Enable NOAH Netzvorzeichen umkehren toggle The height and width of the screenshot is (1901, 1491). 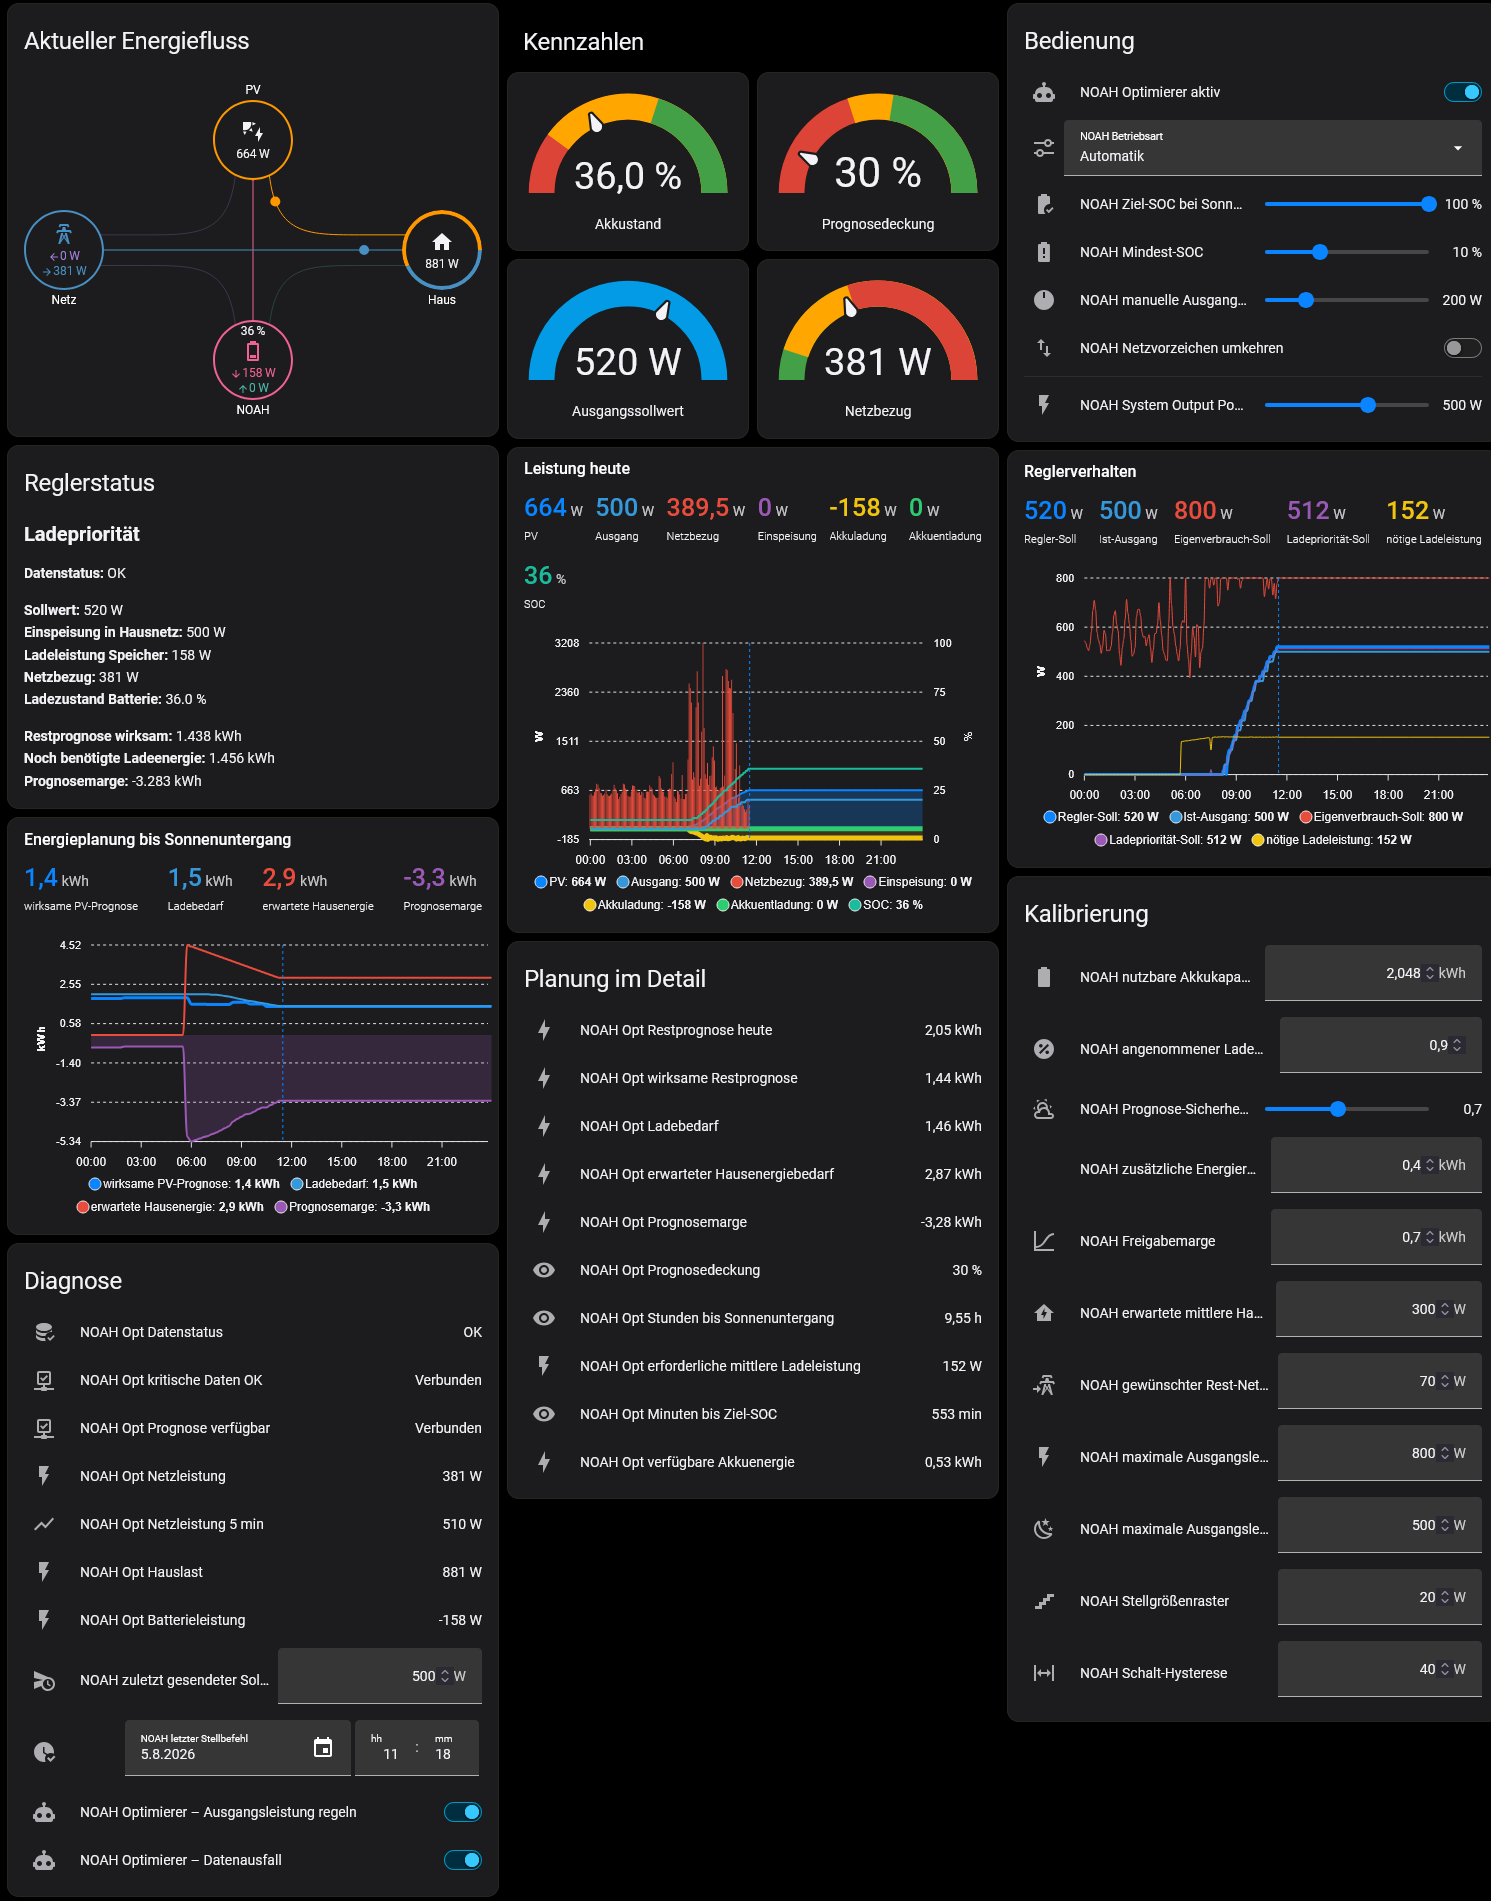(1462, 348)
